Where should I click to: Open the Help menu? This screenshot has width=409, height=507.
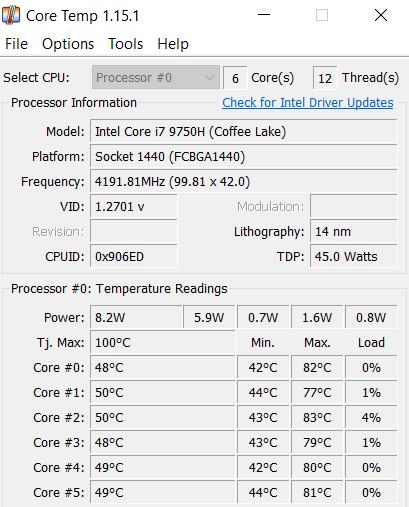click(x=173, y=44)
